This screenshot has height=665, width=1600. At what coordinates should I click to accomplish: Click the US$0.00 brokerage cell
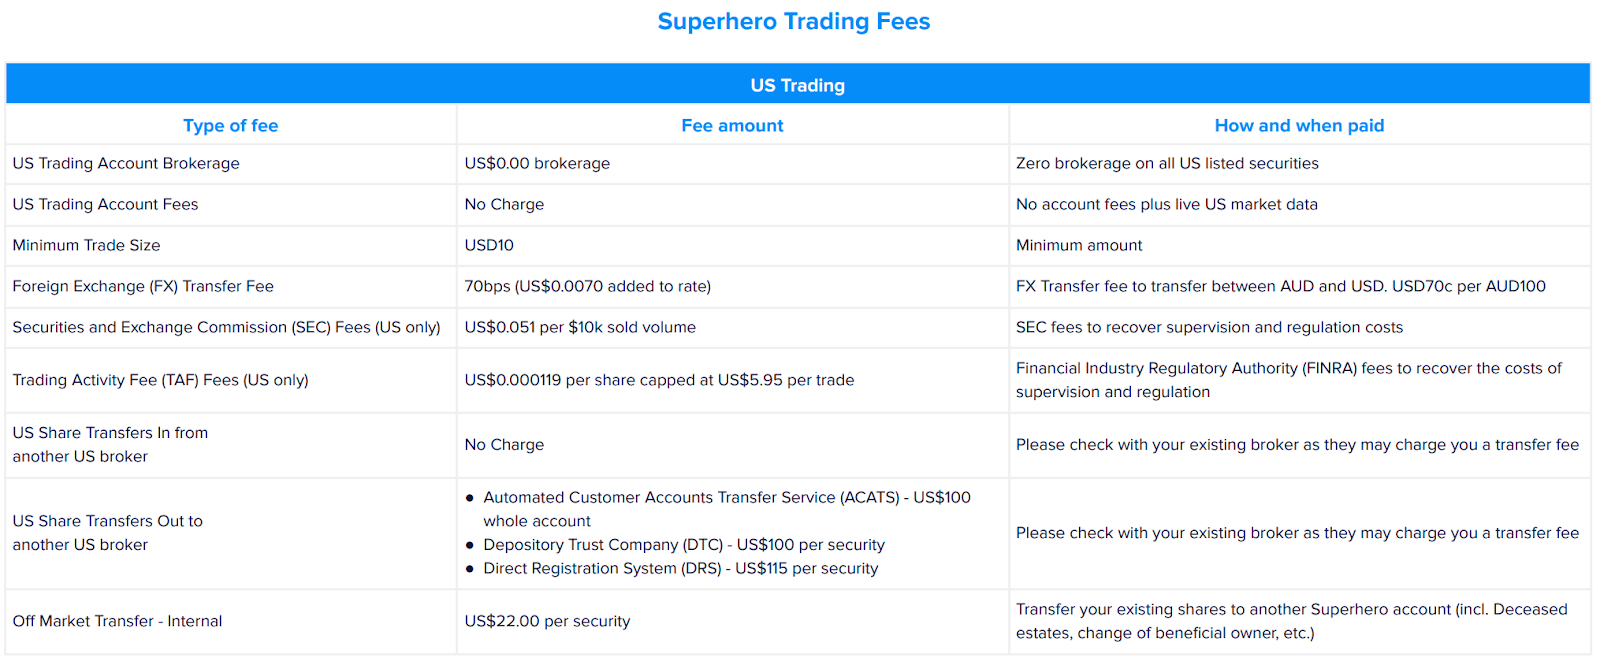[537, 163]
